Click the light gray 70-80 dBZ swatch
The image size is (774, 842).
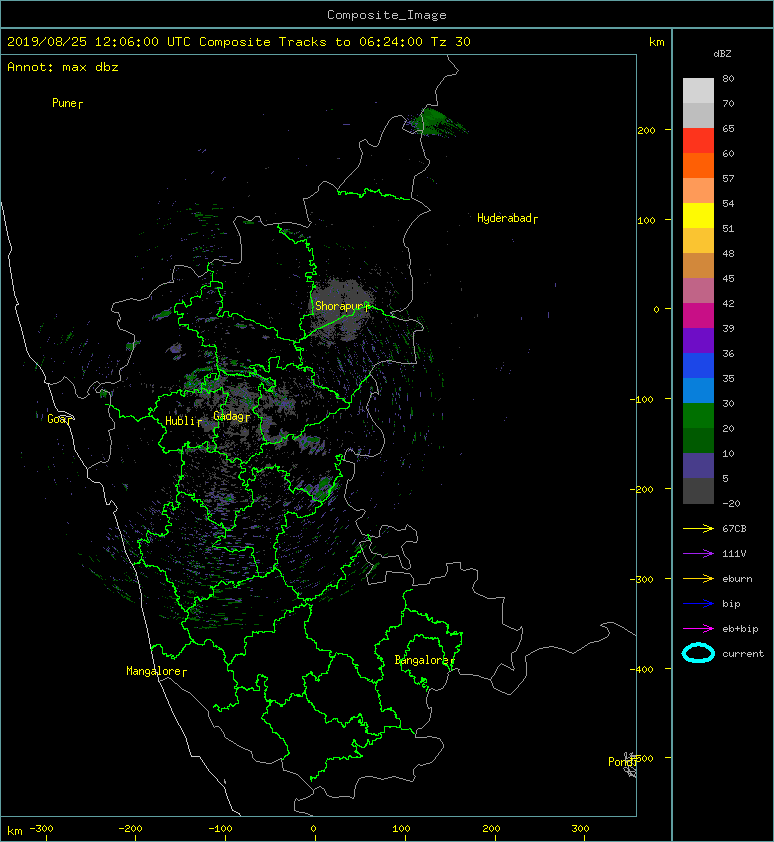pos(698,91)
